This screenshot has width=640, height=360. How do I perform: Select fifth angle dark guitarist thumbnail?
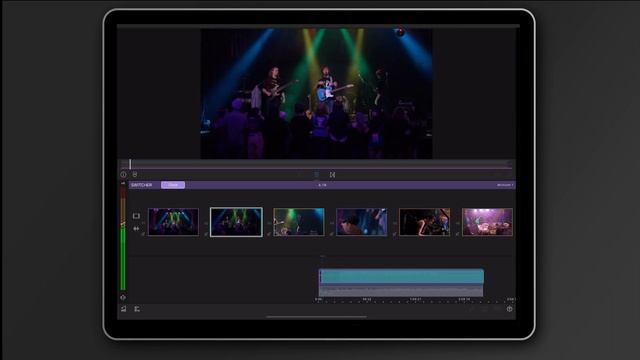tap(424, 222)
